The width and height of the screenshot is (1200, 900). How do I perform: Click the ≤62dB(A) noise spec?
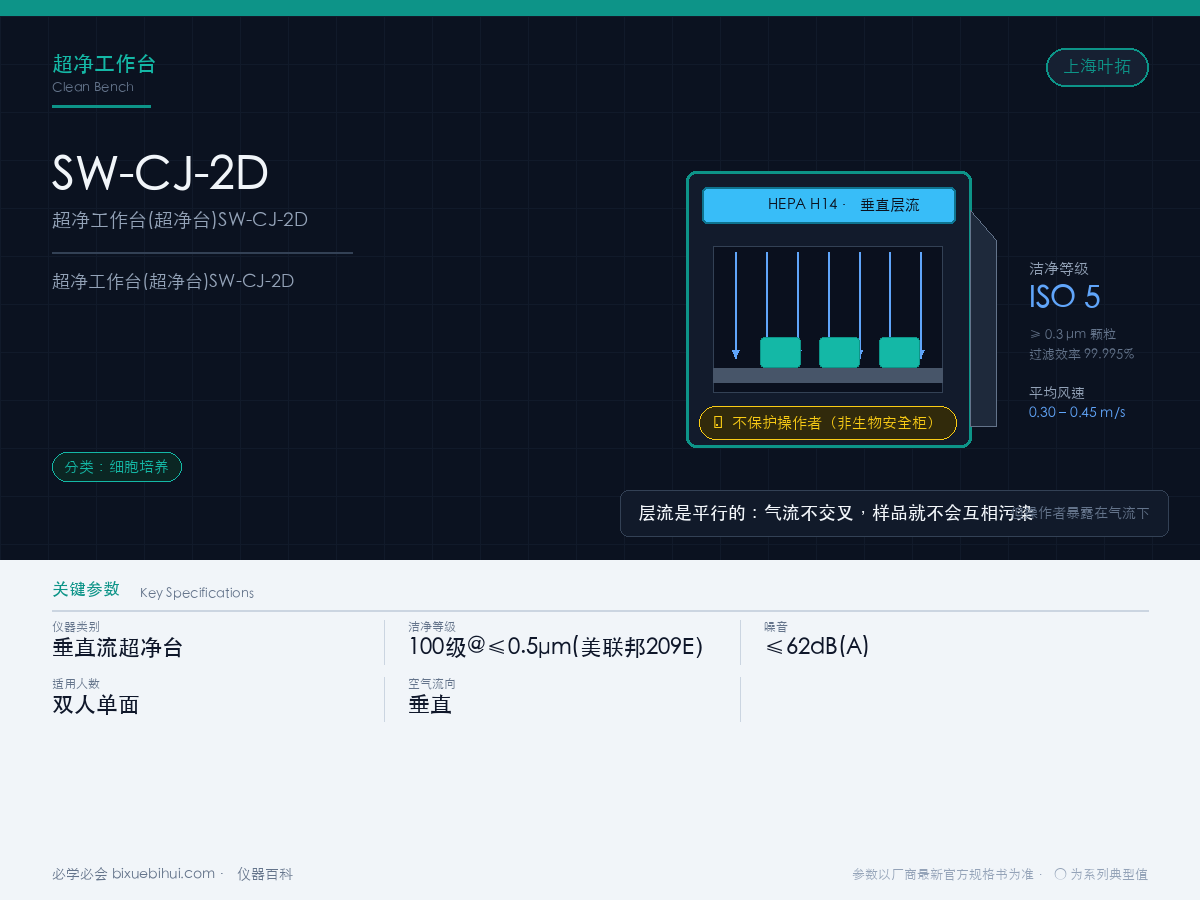pyautogui.click(x=817, y=646)
